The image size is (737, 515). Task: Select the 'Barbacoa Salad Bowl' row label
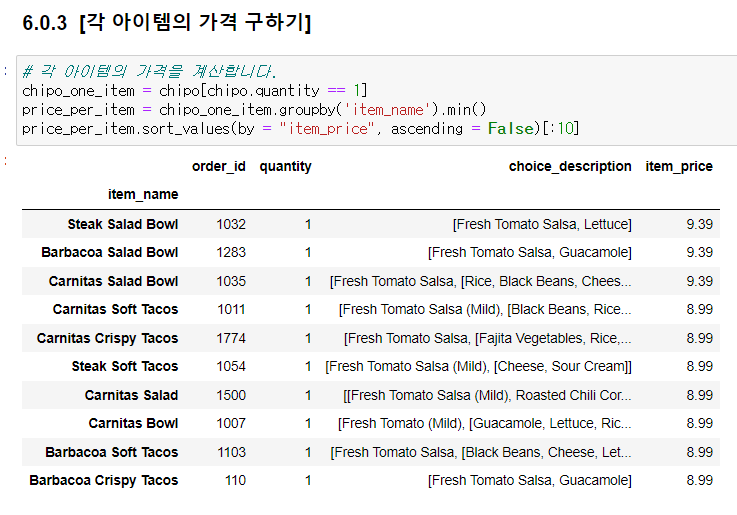click(x=110, y=252)
